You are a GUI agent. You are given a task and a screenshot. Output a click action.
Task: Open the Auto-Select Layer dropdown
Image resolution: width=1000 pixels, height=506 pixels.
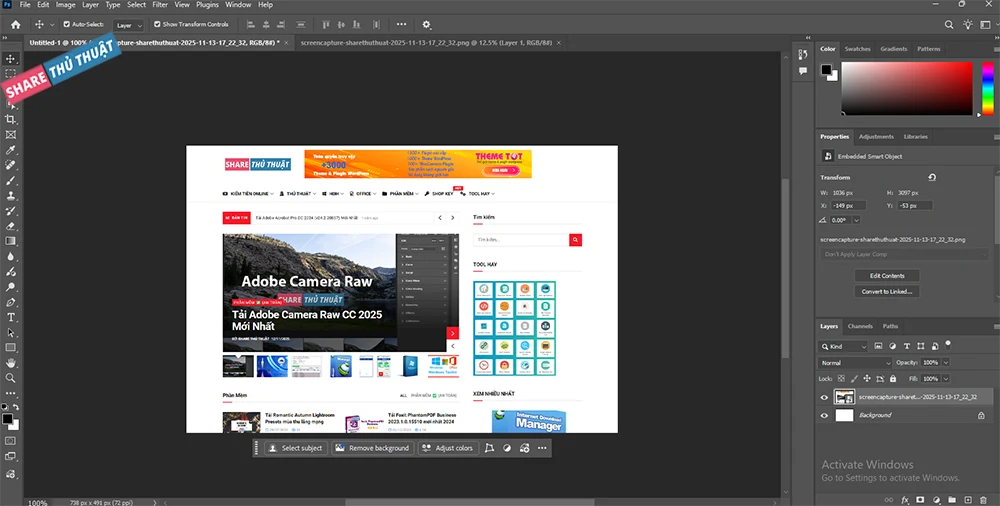tap(129, 25)
